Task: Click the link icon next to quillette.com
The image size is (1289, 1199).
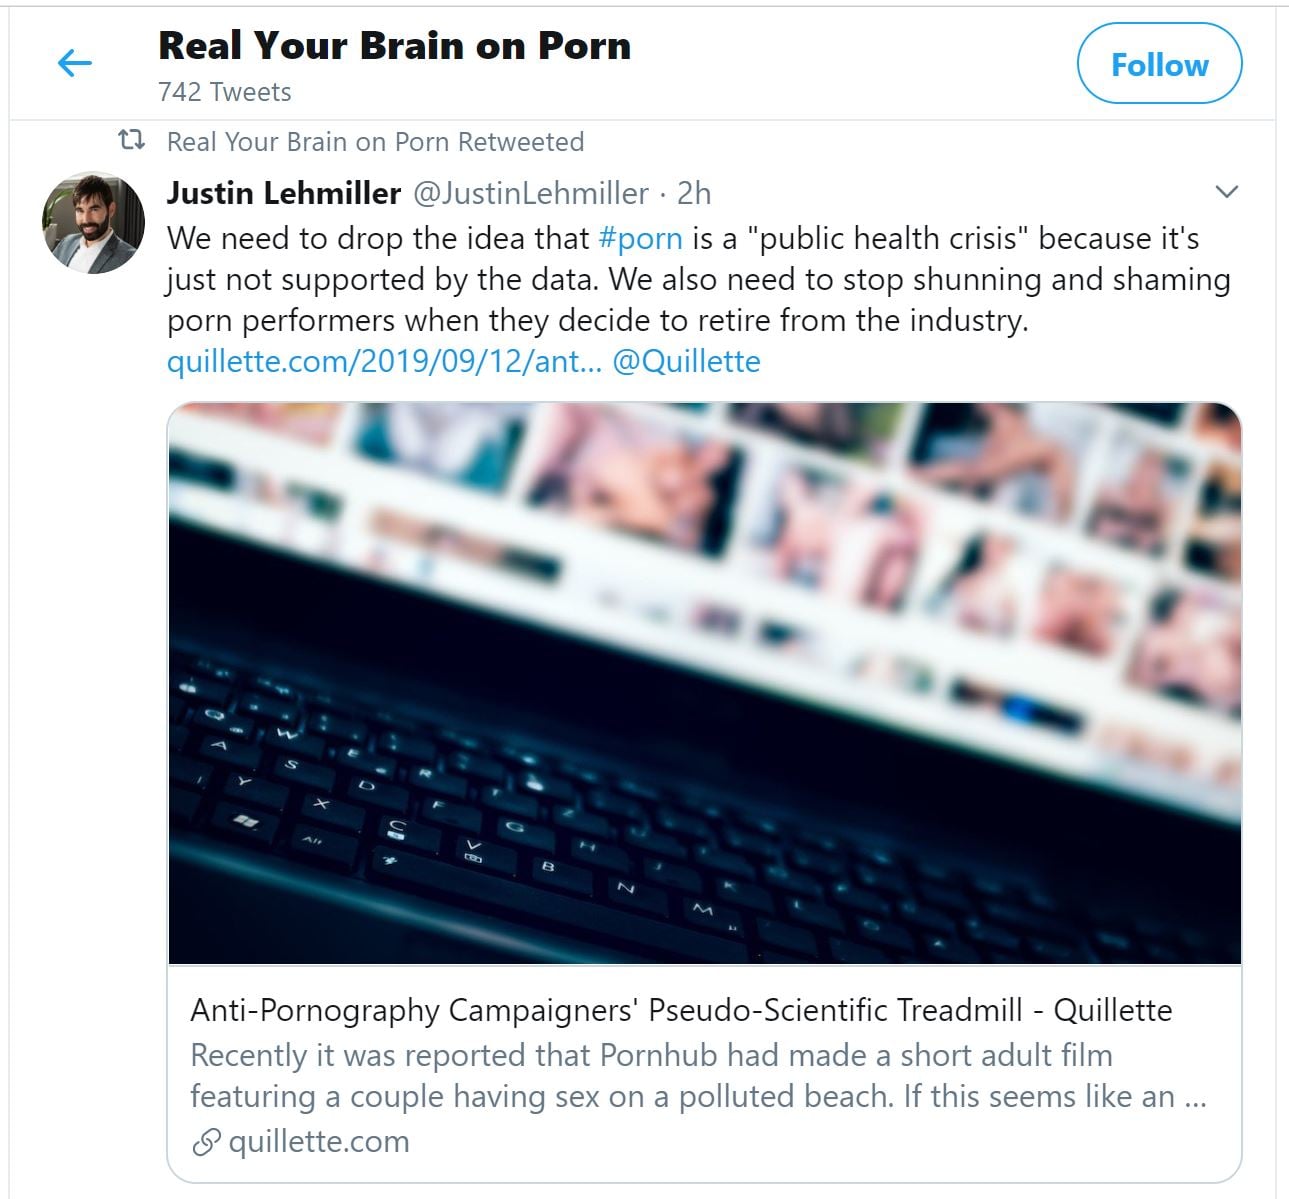Action: (x=205, y=1142)
